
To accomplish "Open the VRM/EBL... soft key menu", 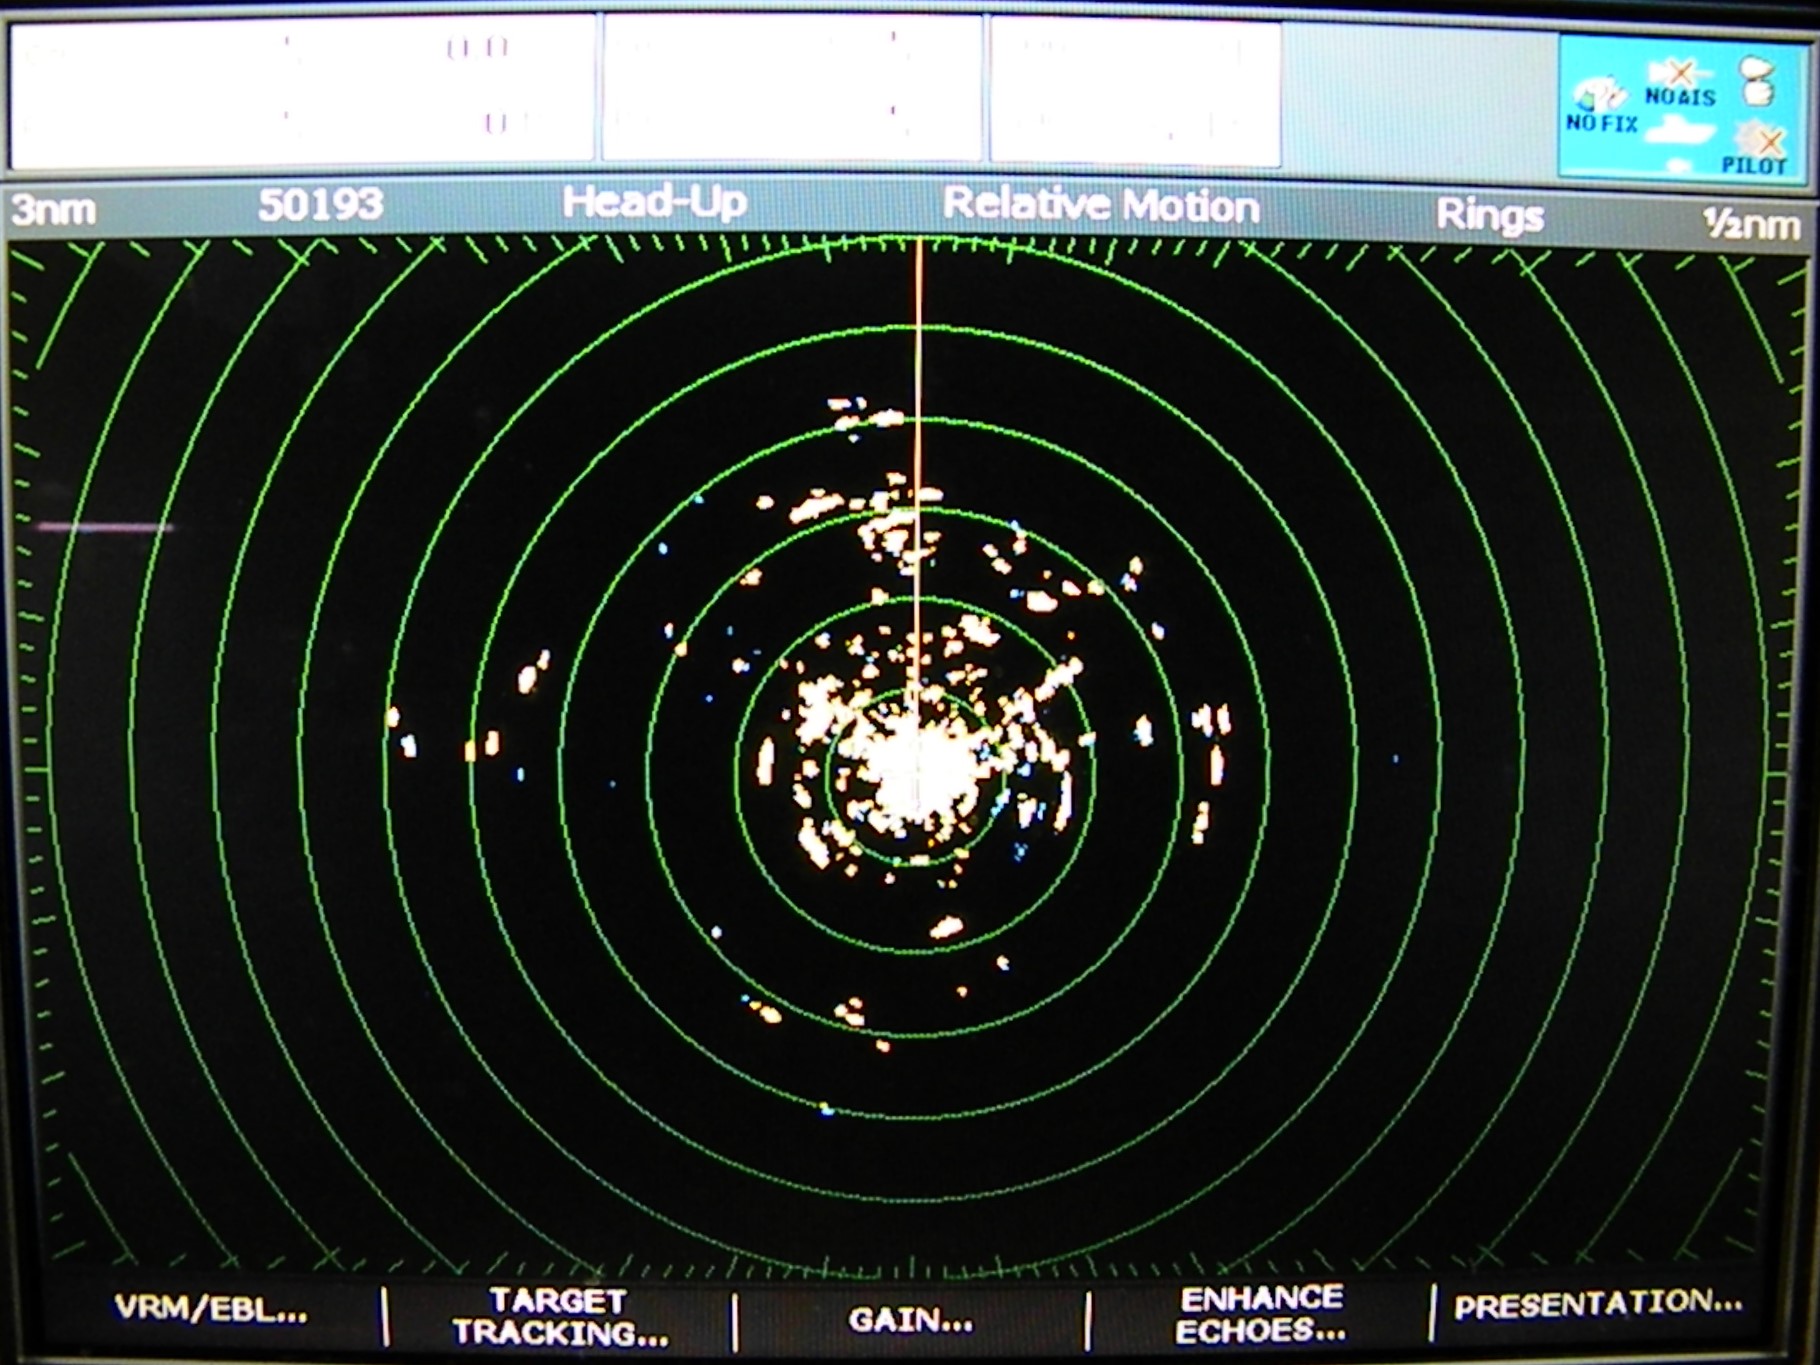I will (x=211, y=1309).
